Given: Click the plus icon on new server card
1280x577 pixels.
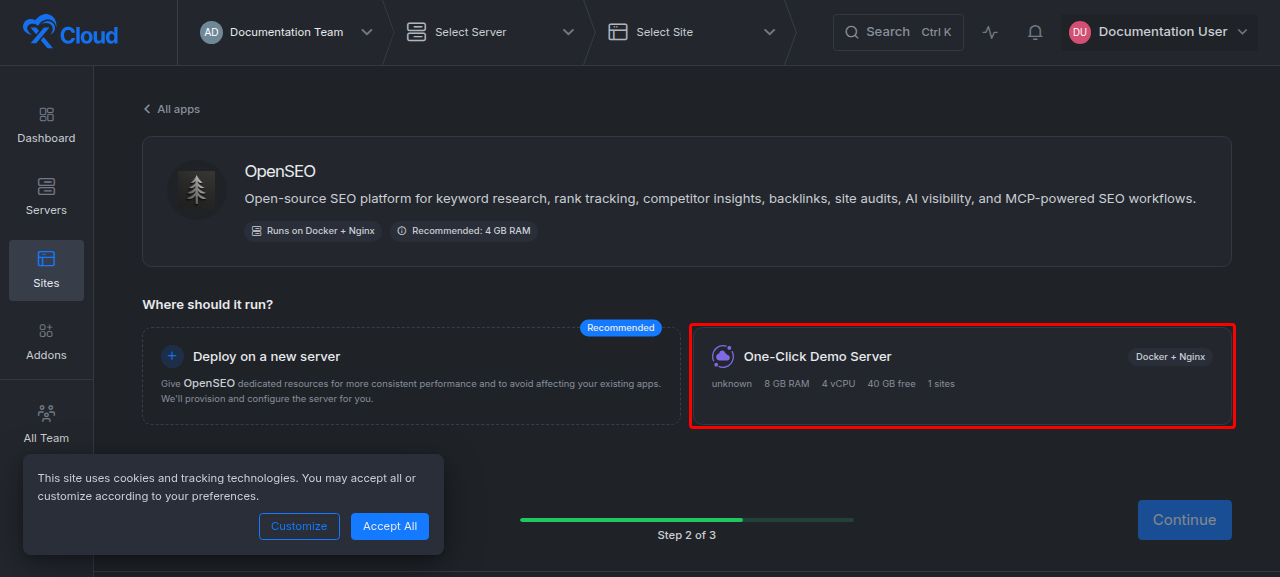Looking at the screenshot, I should (172, 356).
